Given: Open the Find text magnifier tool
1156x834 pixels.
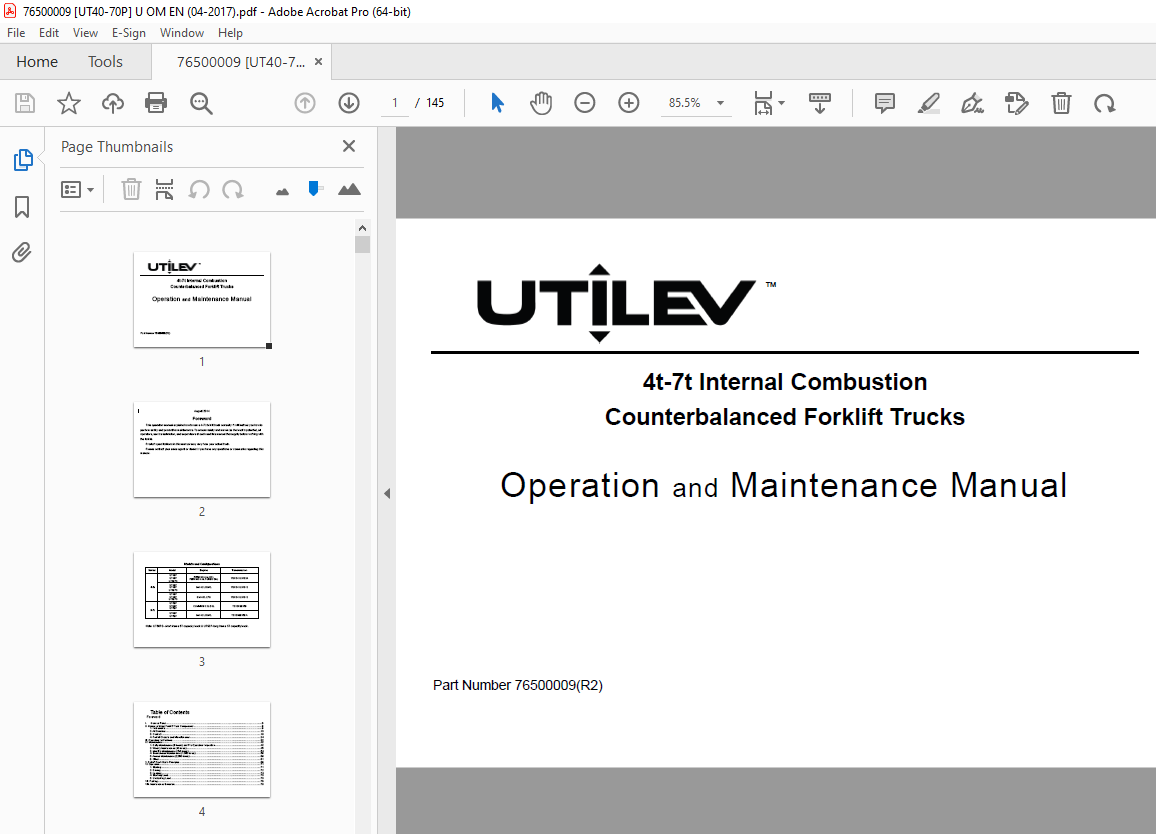Looking at the screenshot, I should pos(201,103).
